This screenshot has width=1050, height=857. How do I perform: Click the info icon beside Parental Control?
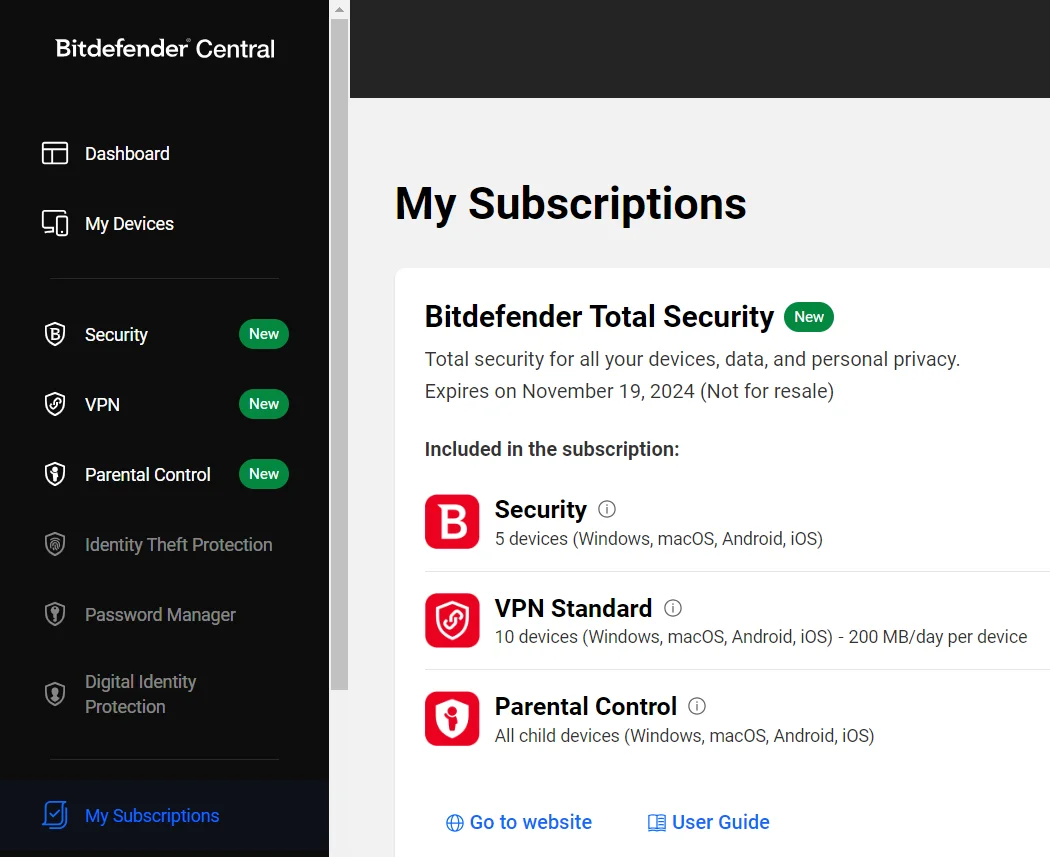(x=697, y=706)
